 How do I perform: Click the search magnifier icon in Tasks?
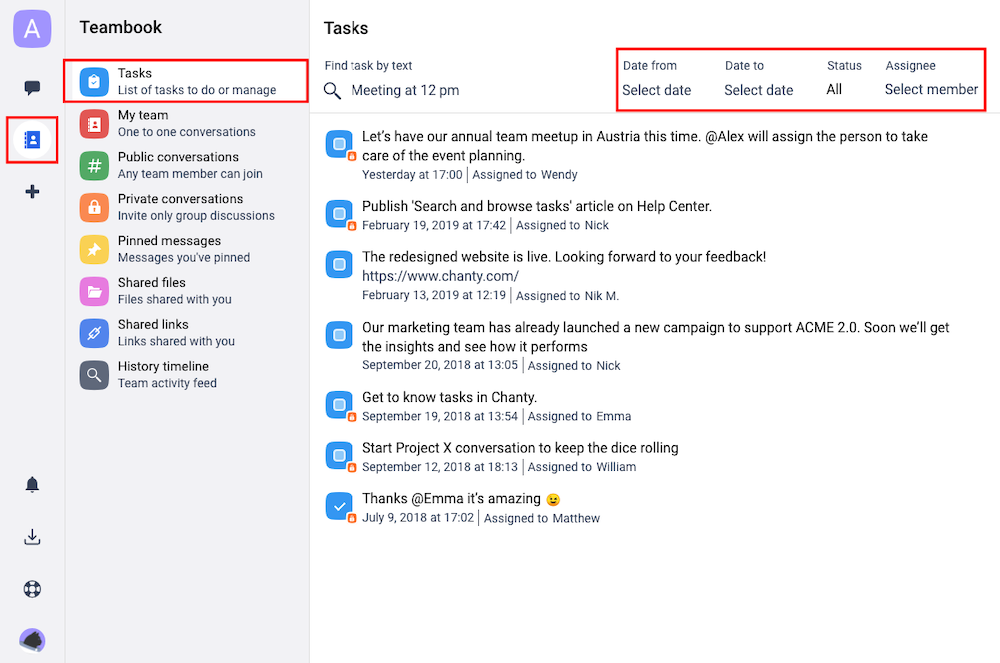pos(332,91)
